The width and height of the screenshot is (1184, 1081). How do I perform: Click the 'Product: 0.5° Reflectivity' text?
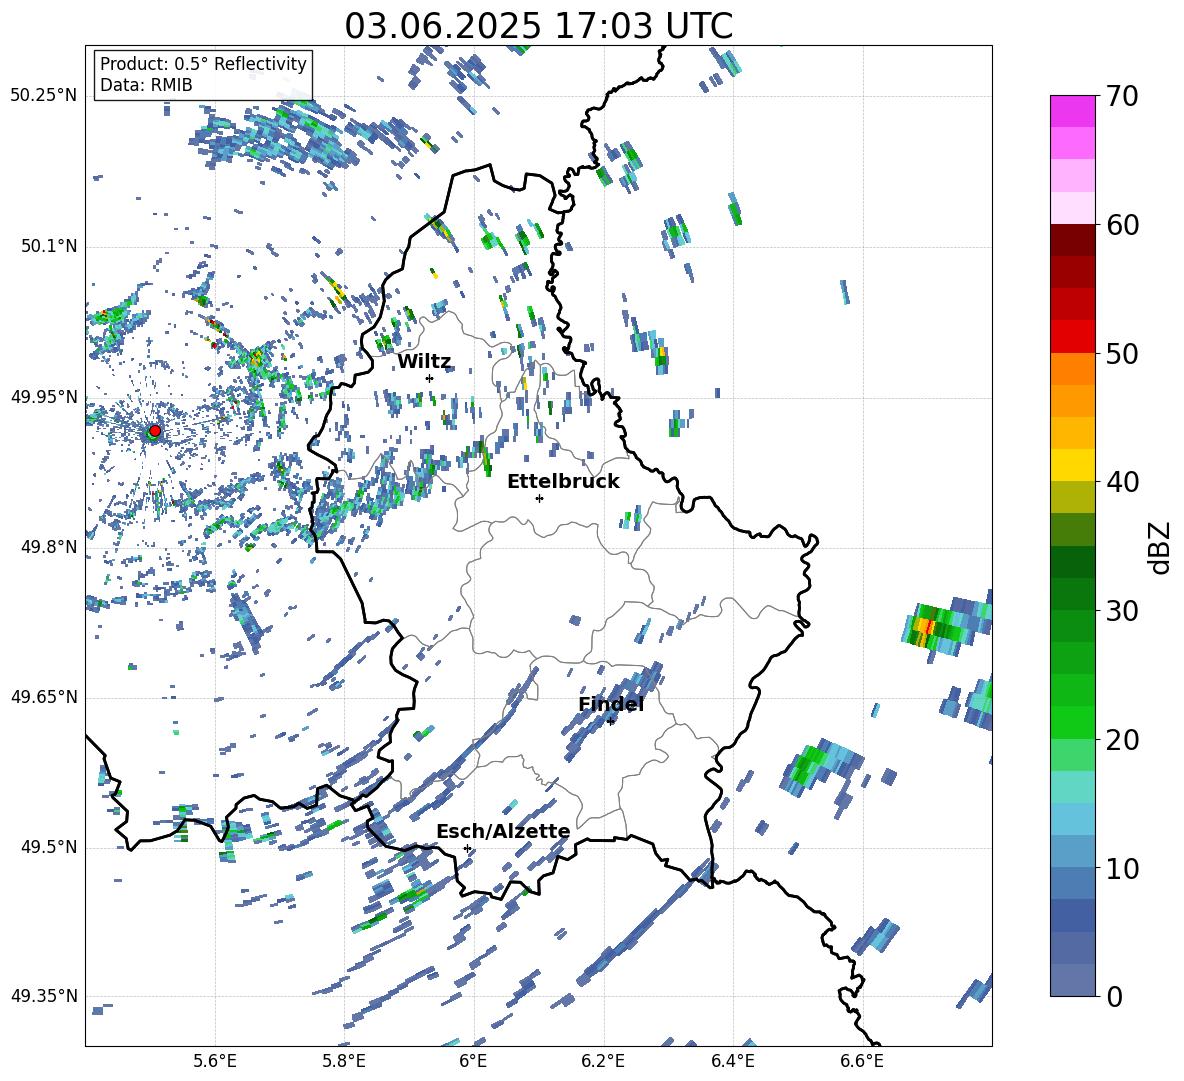pyautogui.click(x=203, y=63)
